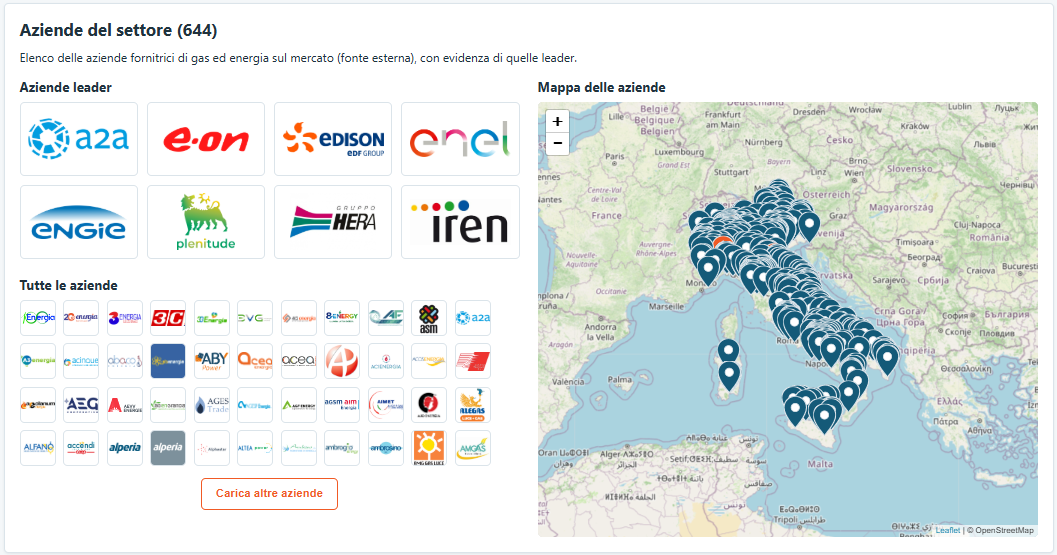Select the red circle A logo tile
Image resolution: width=1057 pixels, height=555 pixels.
pyautogui.click(x=342, y=361)
